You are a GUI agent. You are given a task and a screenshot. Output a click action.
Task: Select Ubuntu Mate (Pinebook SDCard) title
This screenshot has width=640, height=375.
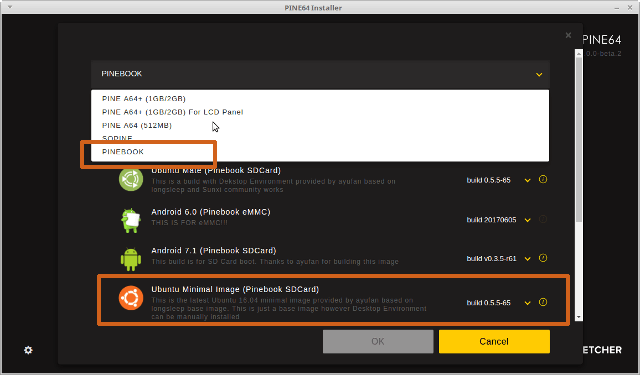(x=216, y=171)
